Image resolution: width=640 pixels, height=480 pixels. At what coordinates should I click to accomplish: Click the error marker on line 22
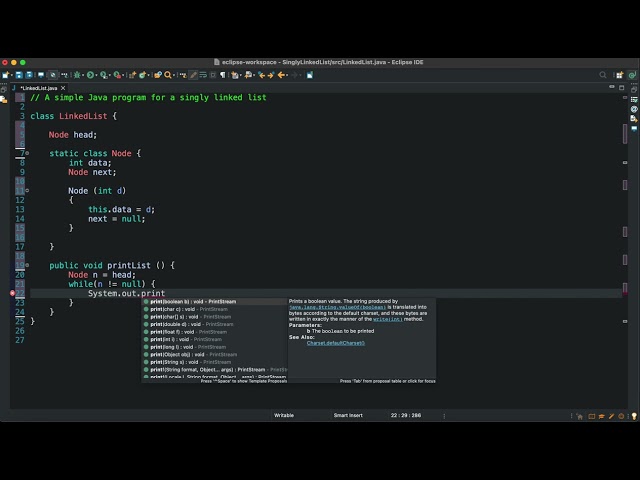point(12,293)
